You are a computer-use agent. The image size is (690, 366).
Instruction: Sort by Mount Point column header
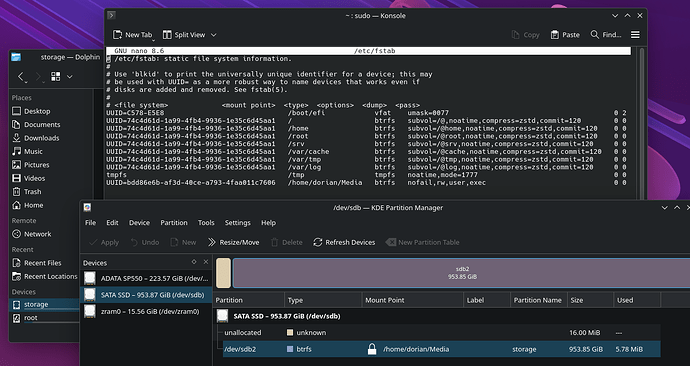tap(413, 300)
